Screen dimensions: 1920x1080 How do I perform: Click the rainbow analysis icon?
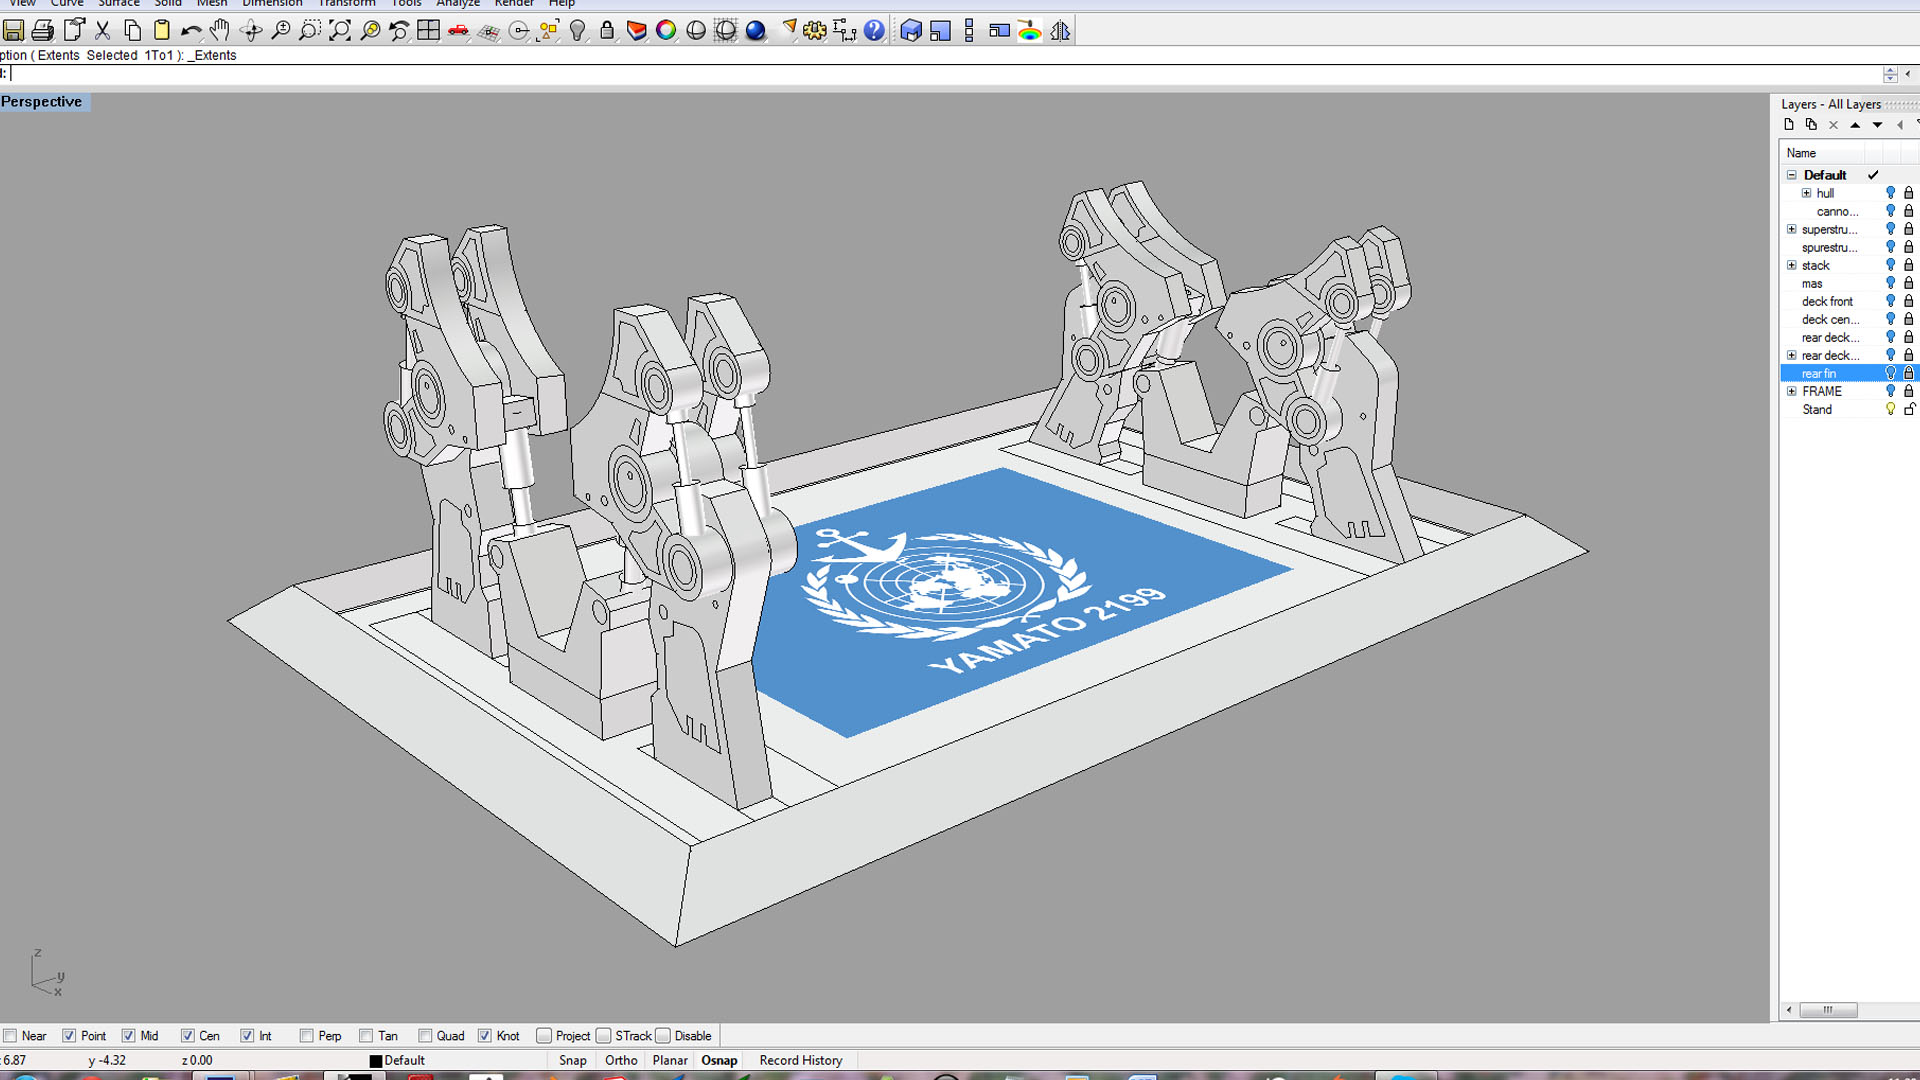click(1030, 31)
